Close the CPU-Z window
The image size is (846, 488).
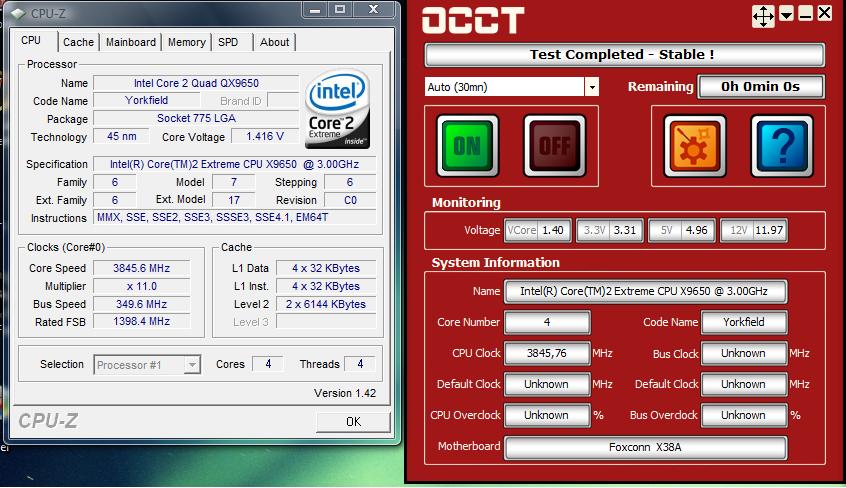374,9
